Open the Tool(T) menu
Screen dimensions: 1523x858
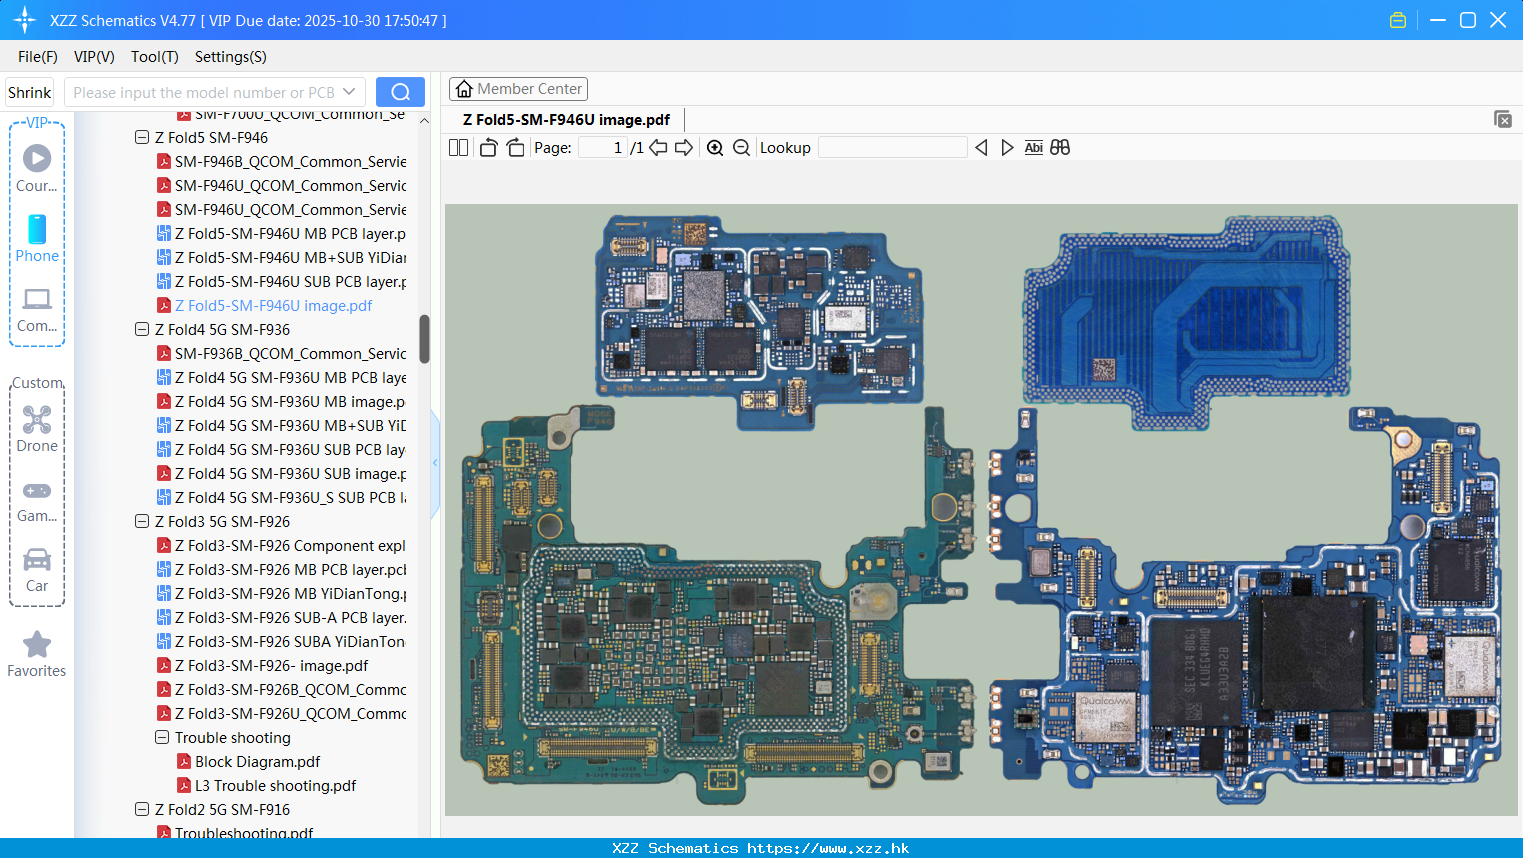[155, 57]
